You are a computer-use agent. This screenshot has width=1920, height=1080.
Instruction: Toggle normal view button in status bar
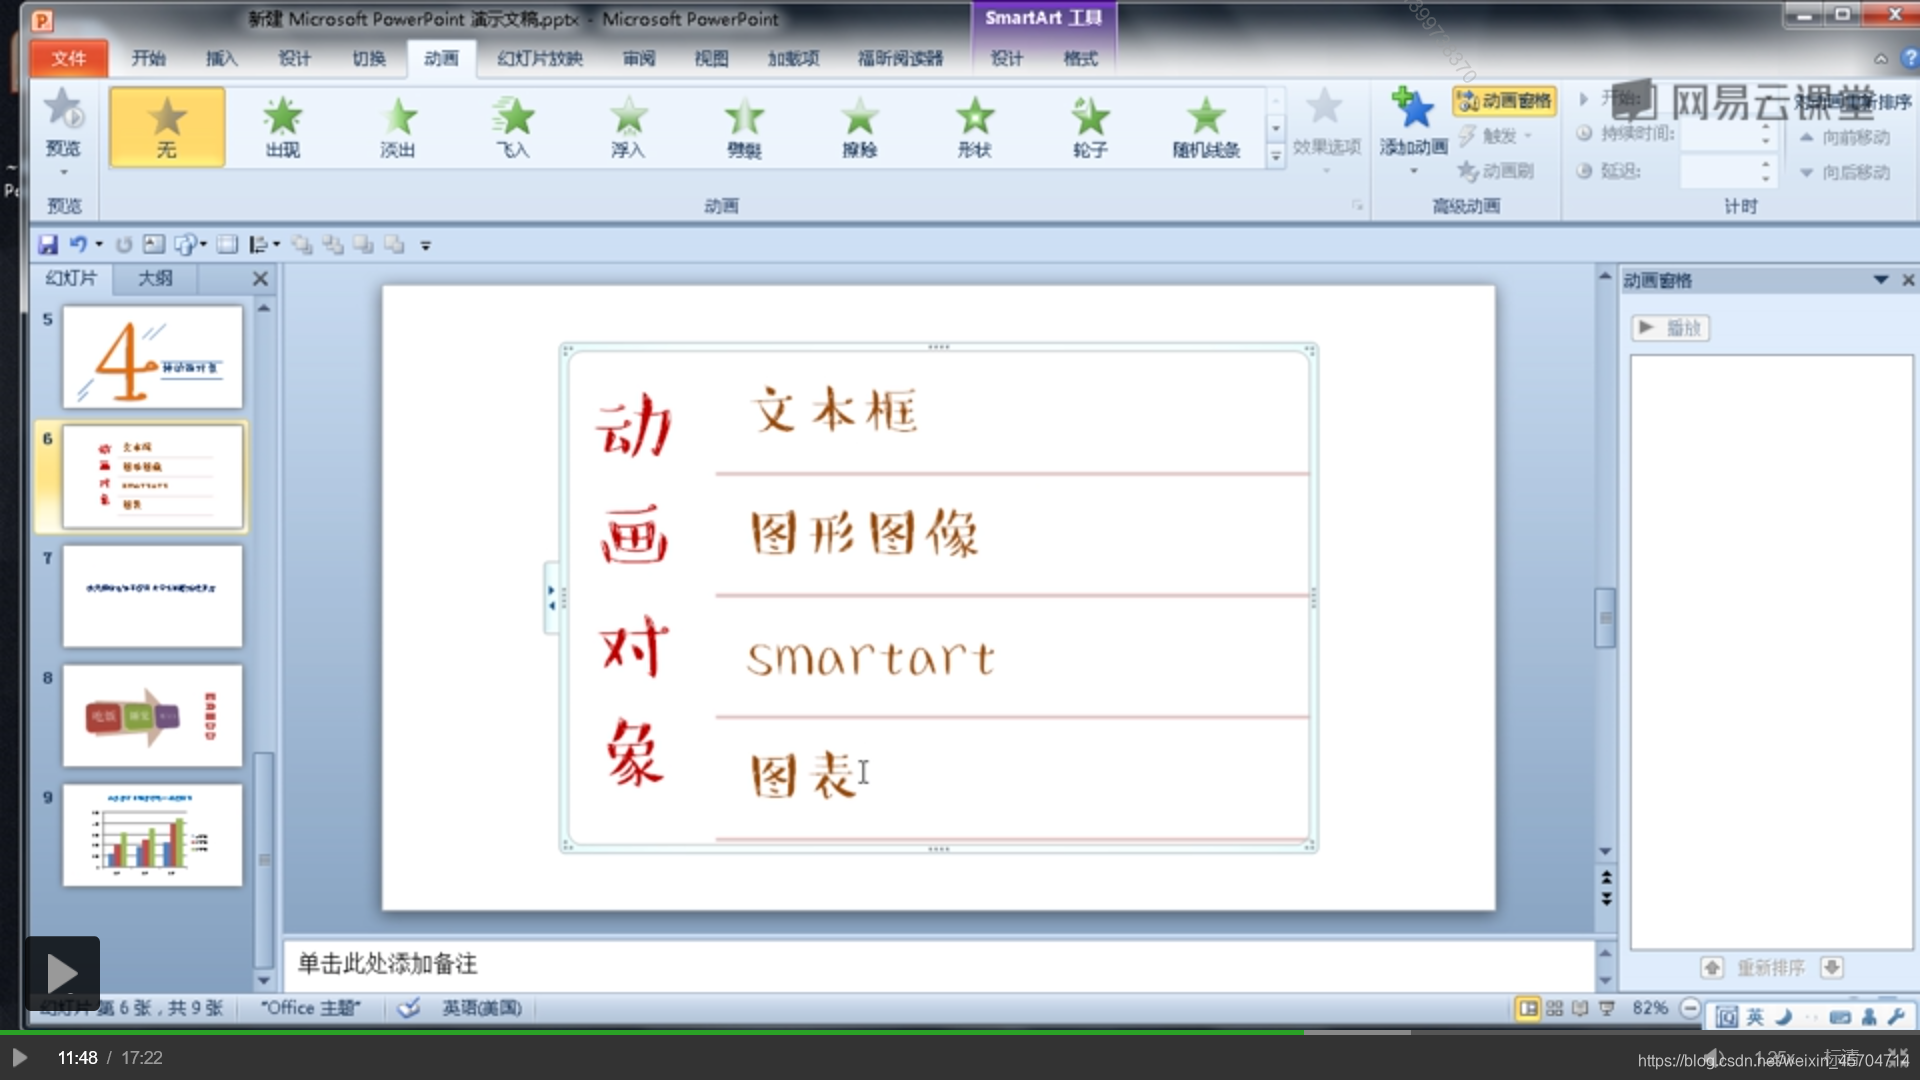1528,1008
